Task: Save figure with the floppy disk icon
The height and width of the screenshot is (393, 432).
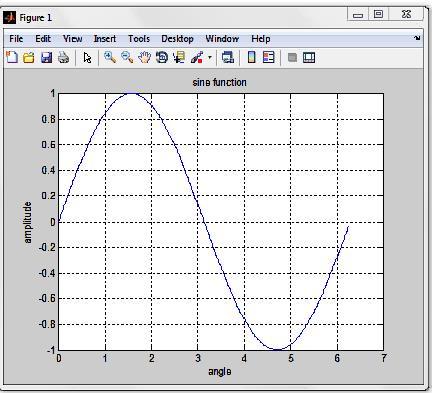Action: coord(46,58)
